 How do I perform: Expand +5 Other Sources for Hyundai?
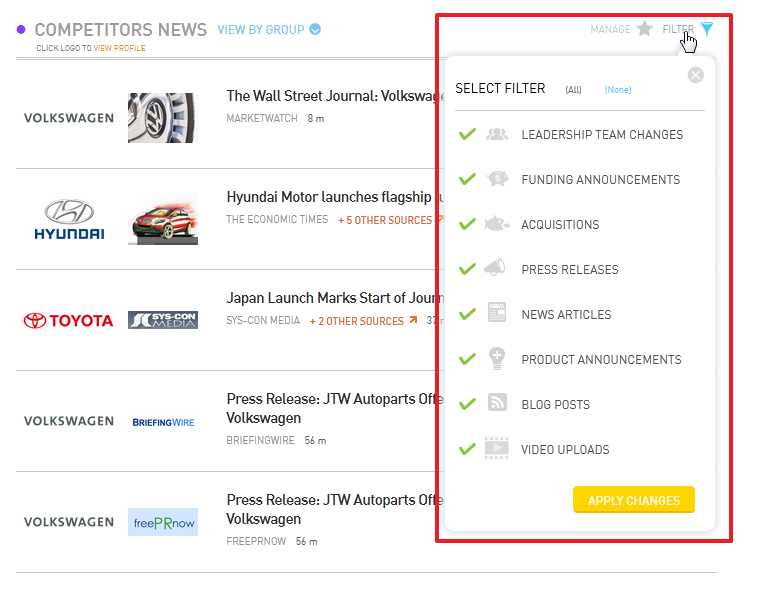(385, 220)
